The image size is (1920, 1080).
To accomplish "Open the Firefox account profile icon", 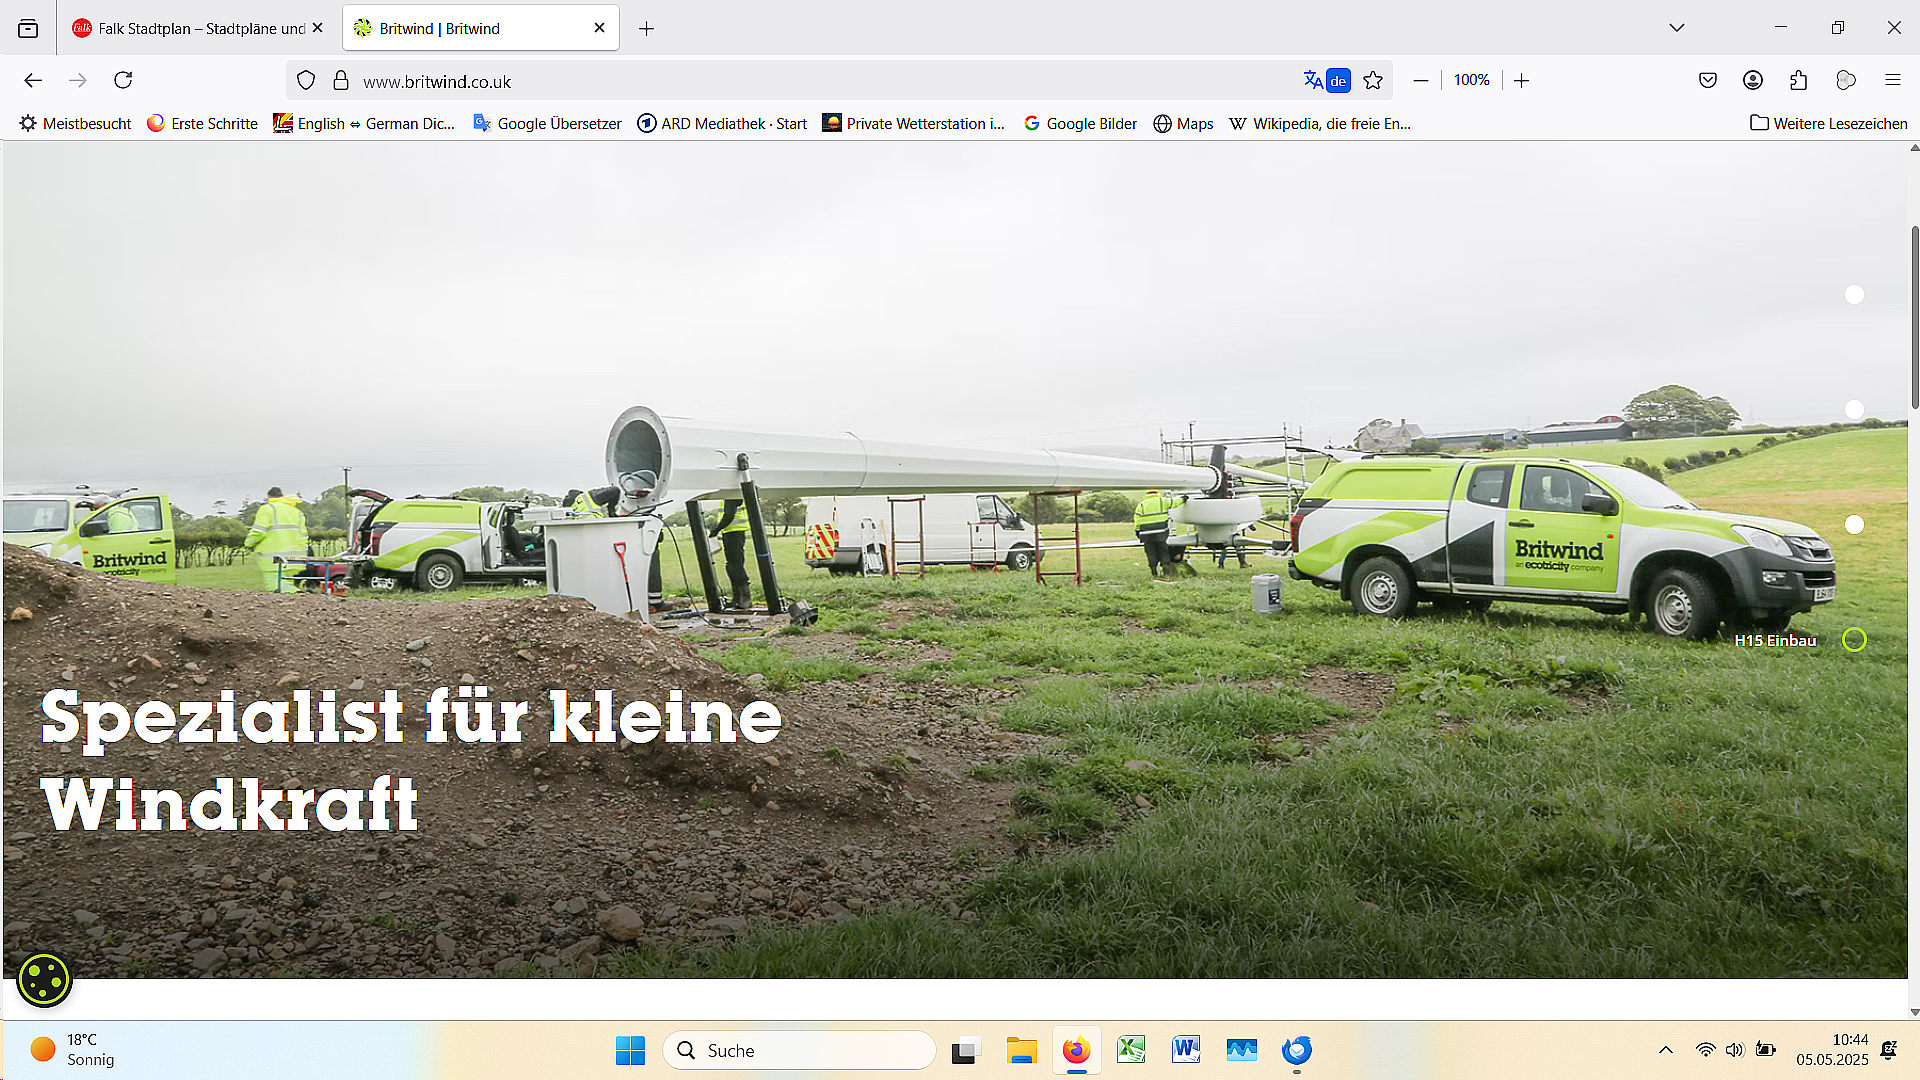I will click(x=1752, y=80).
